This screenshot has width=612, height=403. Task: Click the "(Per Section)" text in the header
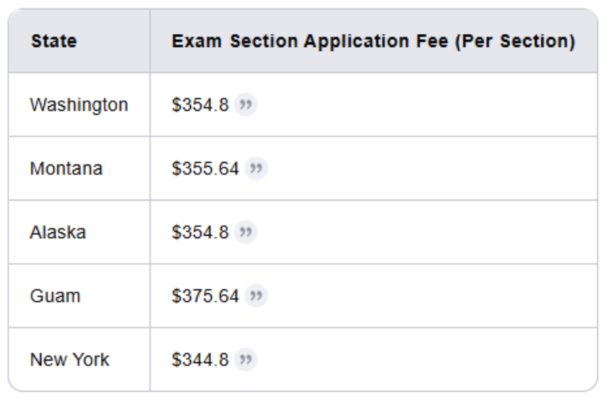point(515,41)
